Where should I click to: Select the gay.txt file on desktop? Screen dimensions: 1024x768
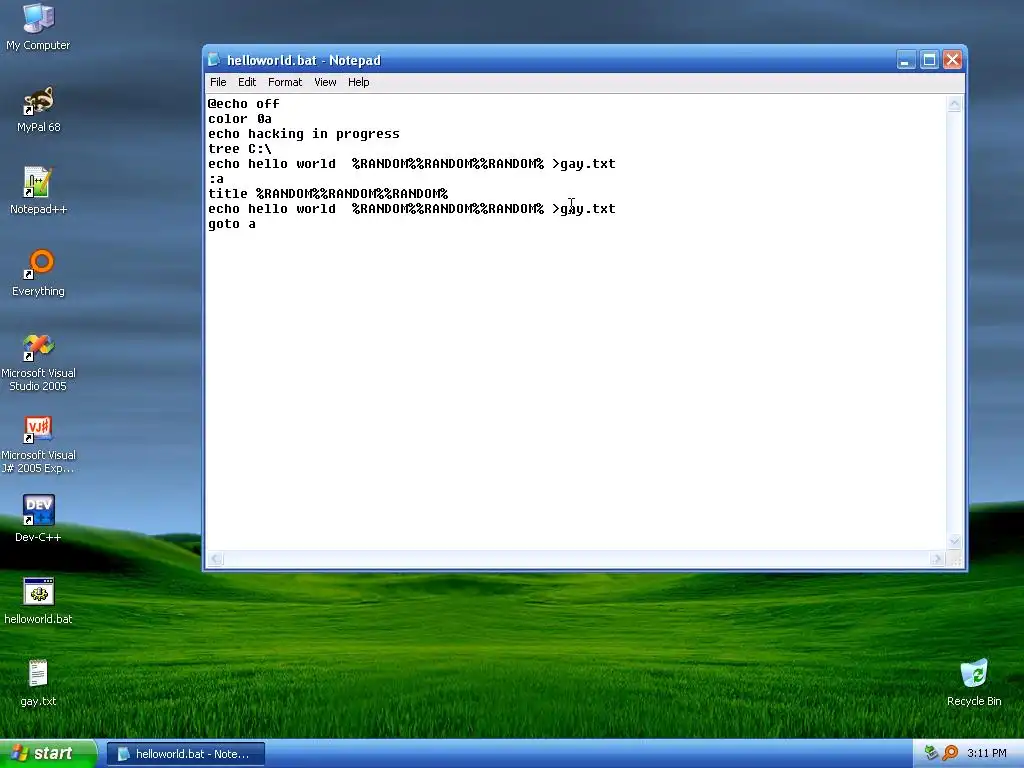point(38,682)
